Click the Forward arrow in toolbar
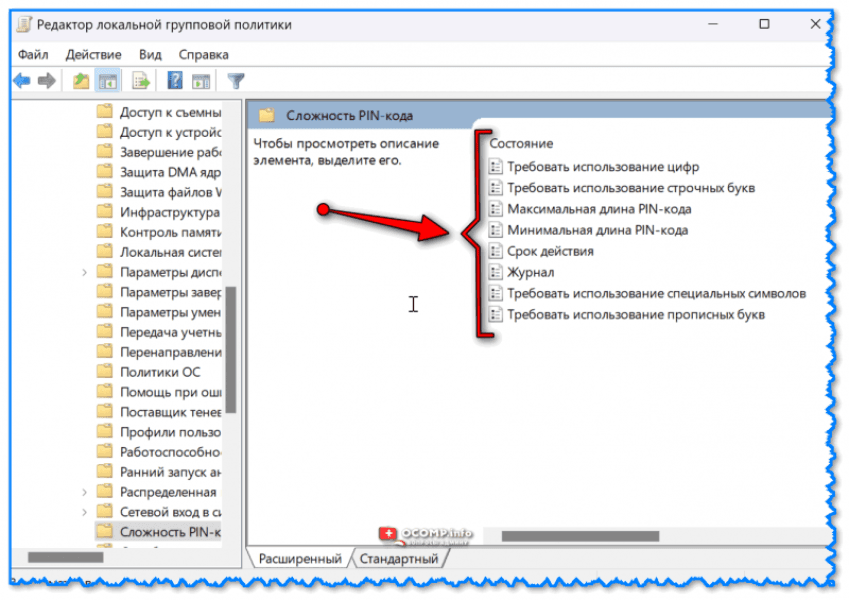The image size is (849, 600). (45, 81)
